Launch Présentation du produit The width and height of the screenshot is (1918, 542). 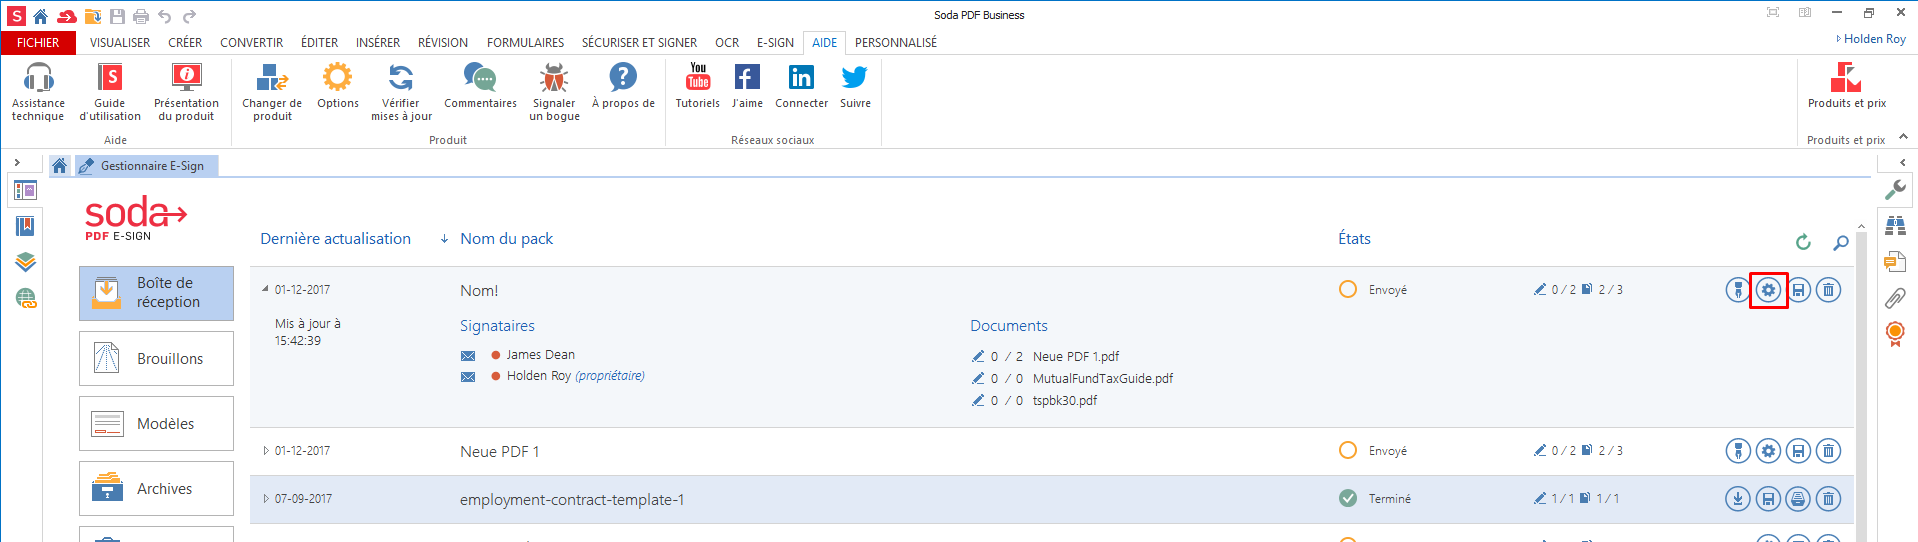186,92
